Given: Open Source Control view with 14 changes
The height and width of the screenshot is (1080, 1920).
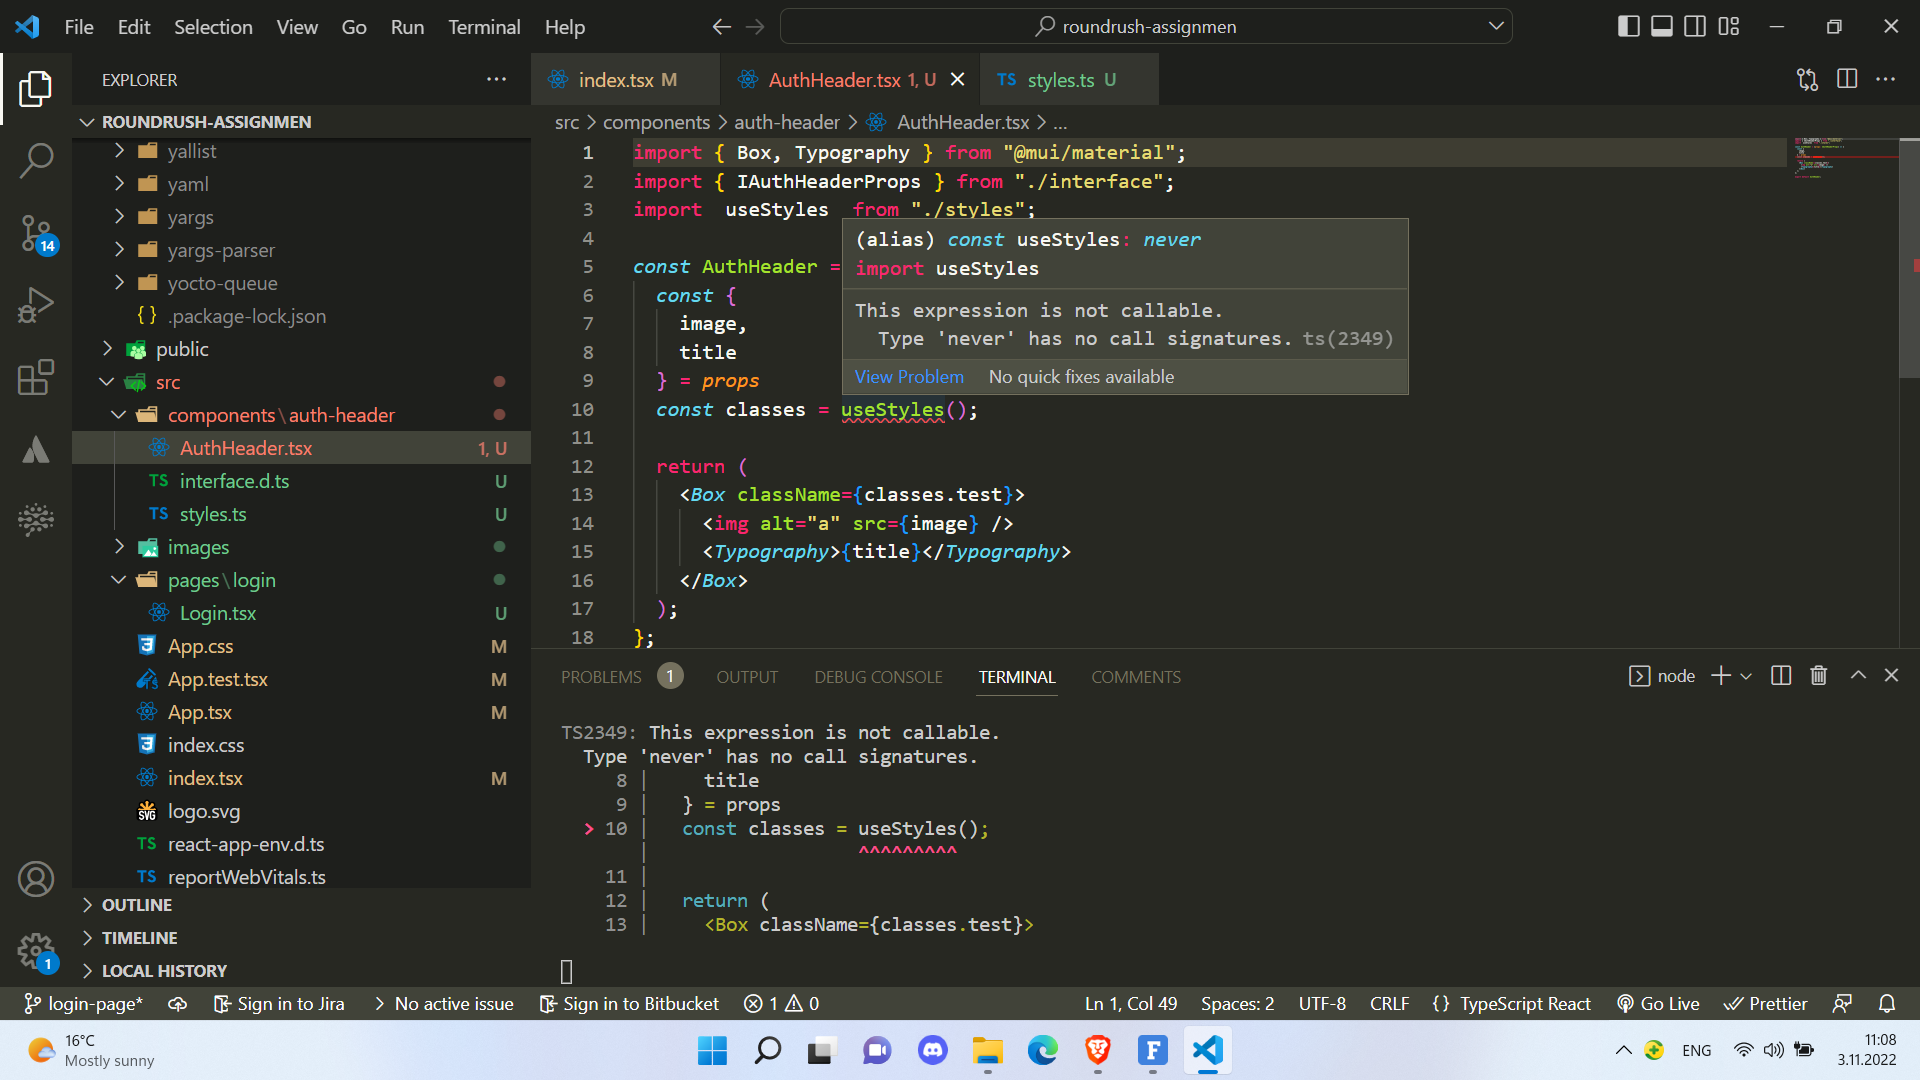Looking at the screenshot, I should point(36,234).
